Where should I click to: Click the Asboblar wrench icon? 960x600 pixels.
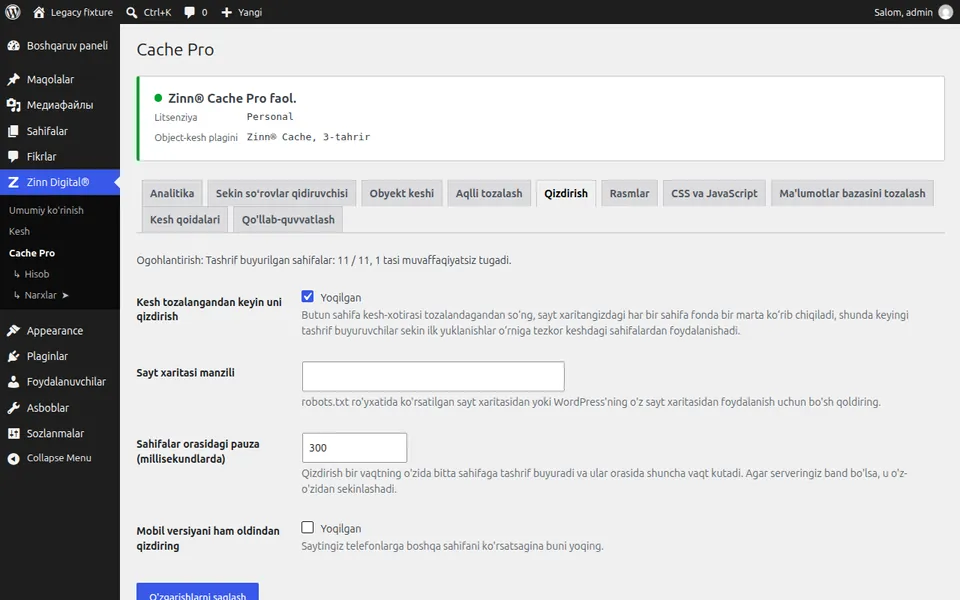13,408
